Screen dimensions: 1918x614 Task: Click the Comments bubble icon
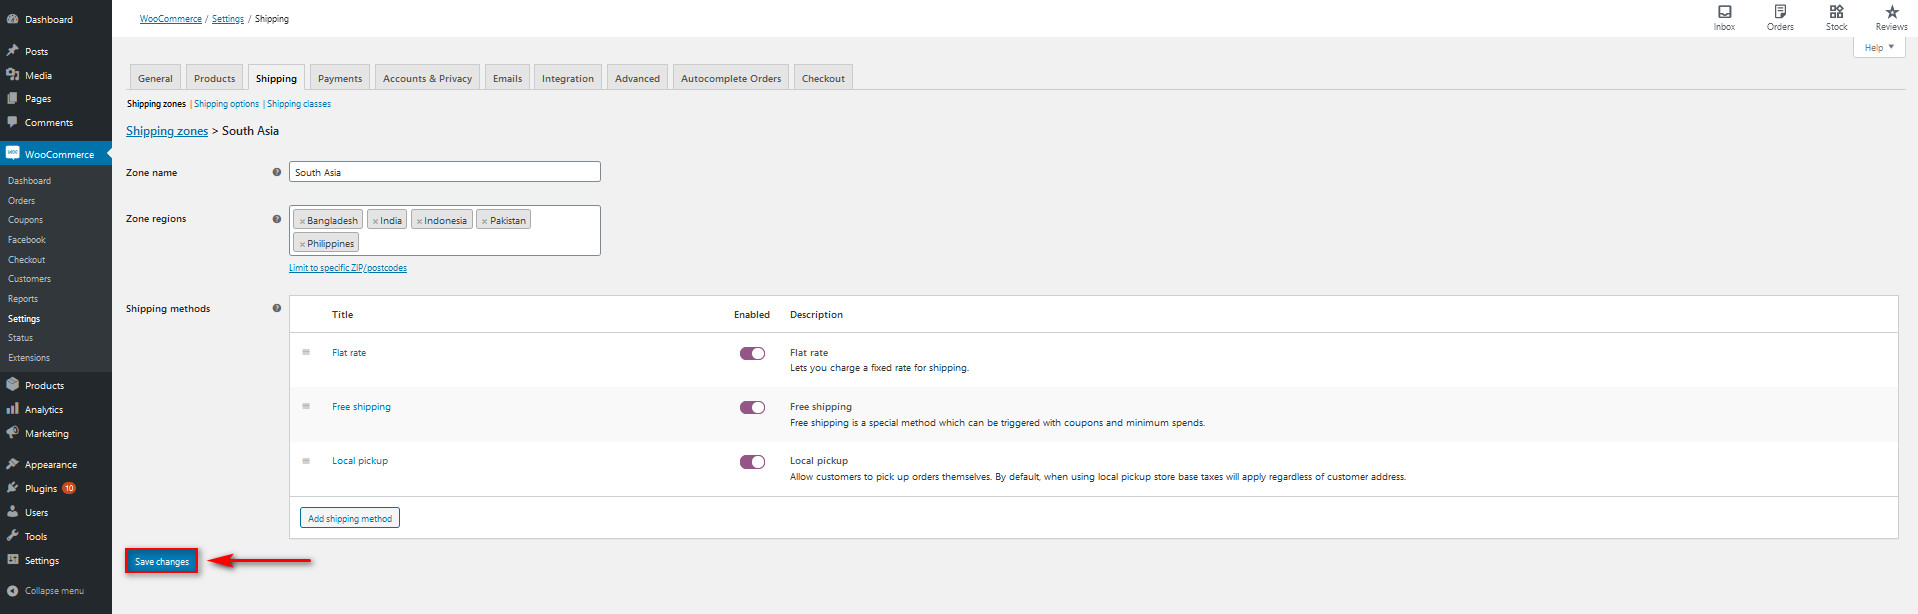[x=13, y=122]
